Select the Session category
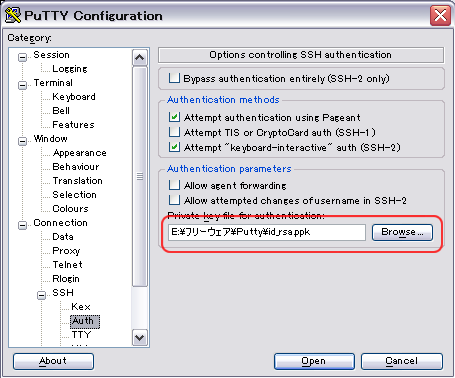 [x=51, y=55]
